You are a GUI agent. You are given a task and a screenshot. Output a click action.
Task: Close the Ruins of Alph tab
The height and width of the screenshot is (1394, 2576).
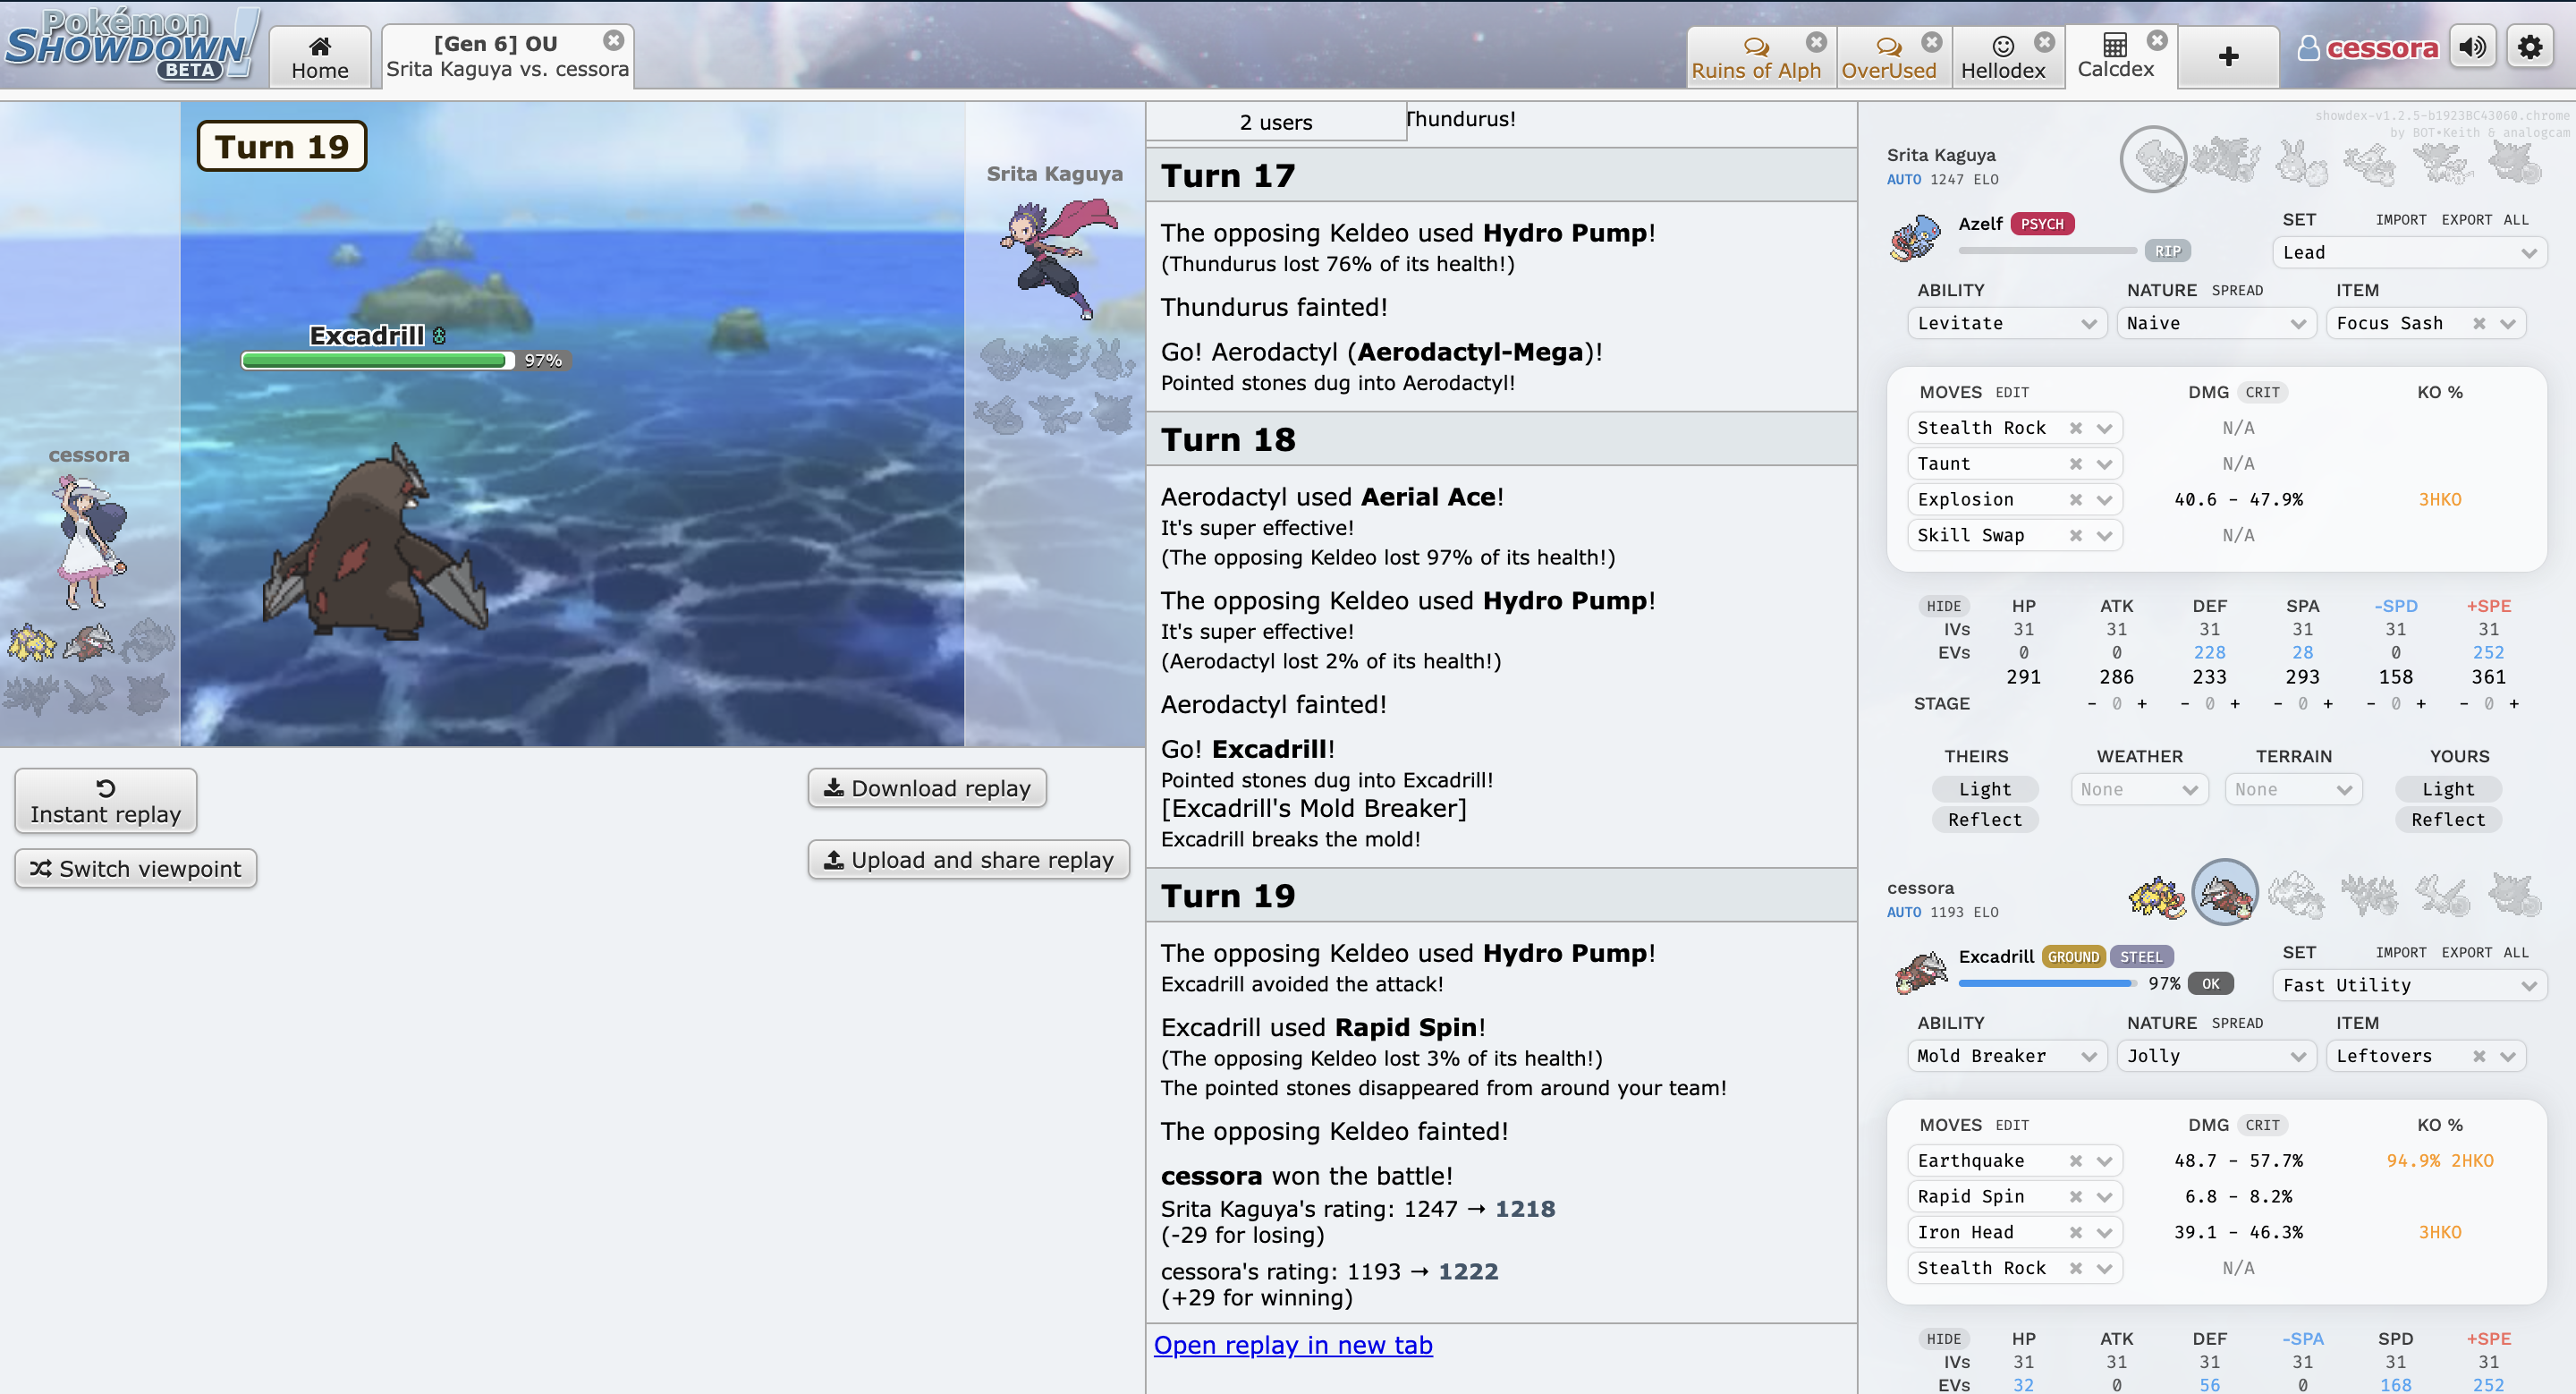[x=1816, y=42]
